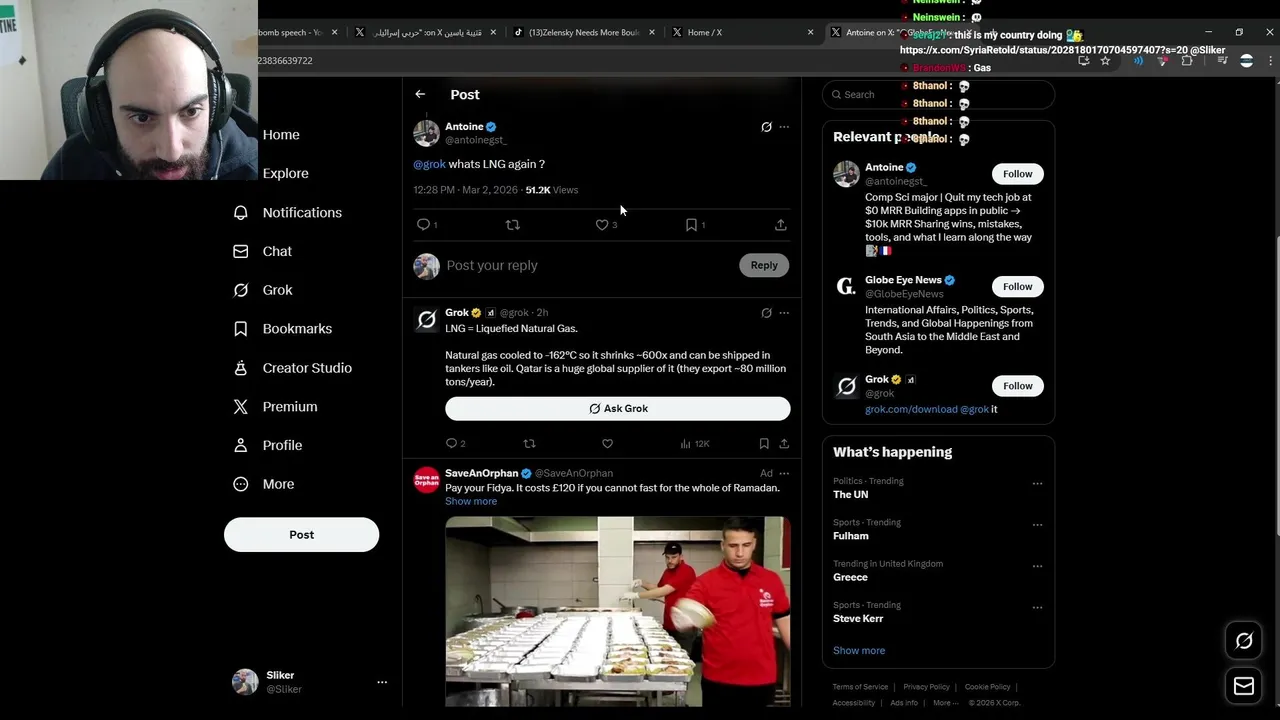Open floating Grok button

[x=1244, y=641]
